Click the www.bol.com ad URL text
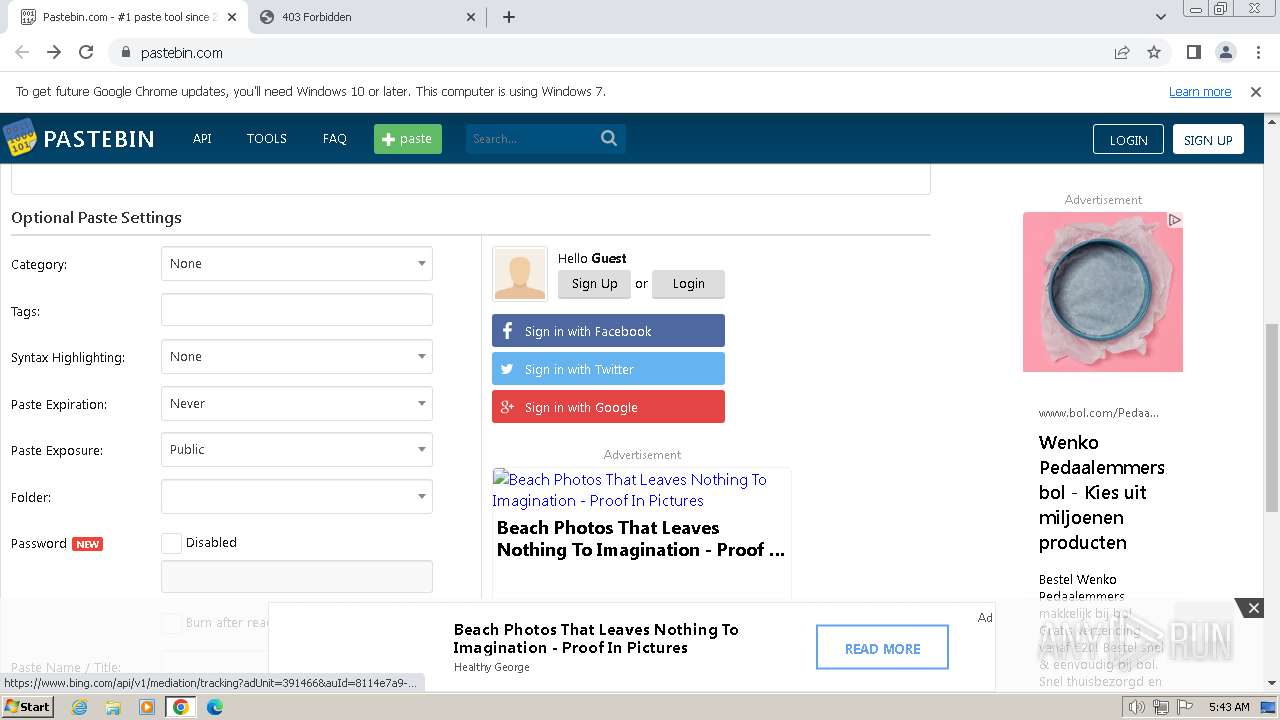The width and height of the screenshot is (1280, 720). (x=1098, y=412)
